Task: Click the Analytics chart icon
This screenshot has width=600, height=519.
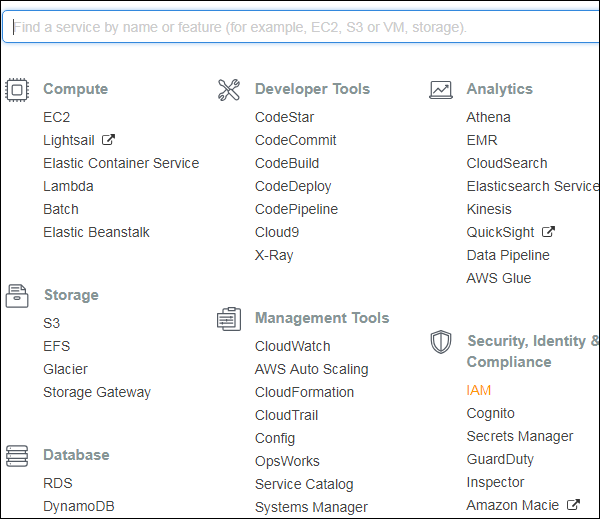Action: click(x=441, y=90)
